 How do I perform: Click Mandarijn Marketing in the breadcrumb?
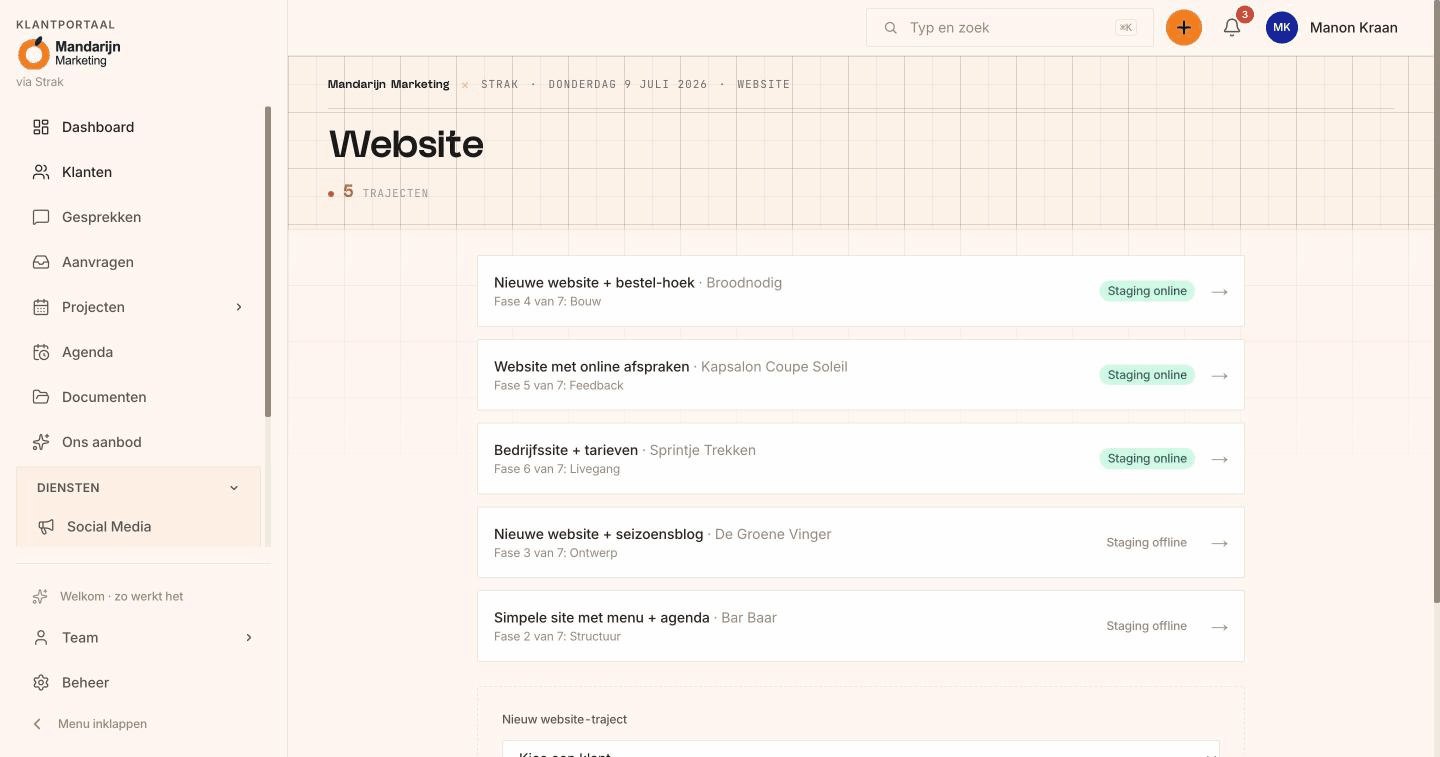(x=388, y=84)
